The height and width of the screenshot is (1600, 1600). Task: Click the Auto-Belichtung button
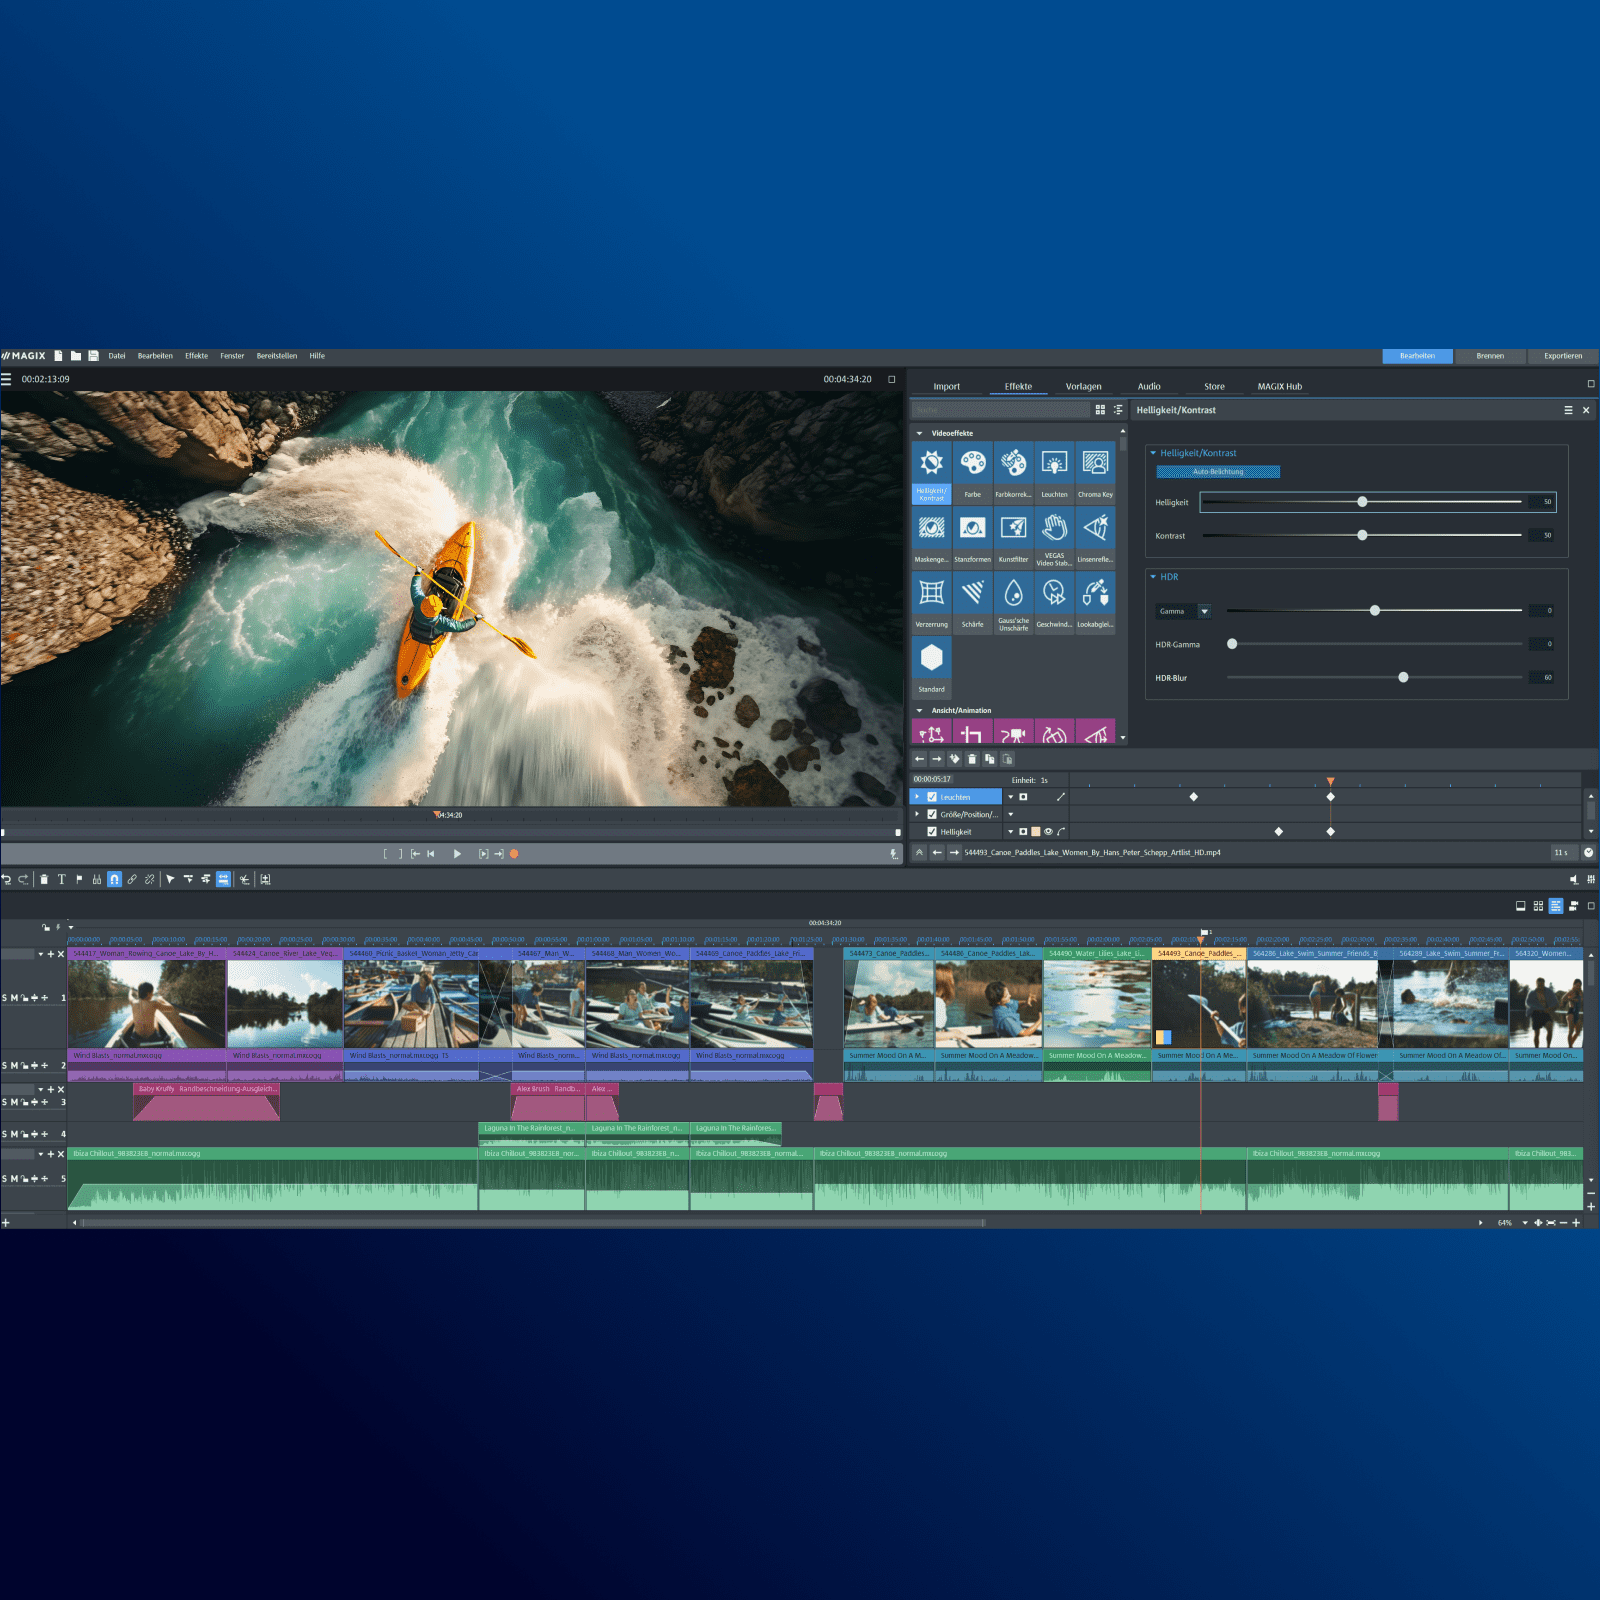coord(1218,472)
